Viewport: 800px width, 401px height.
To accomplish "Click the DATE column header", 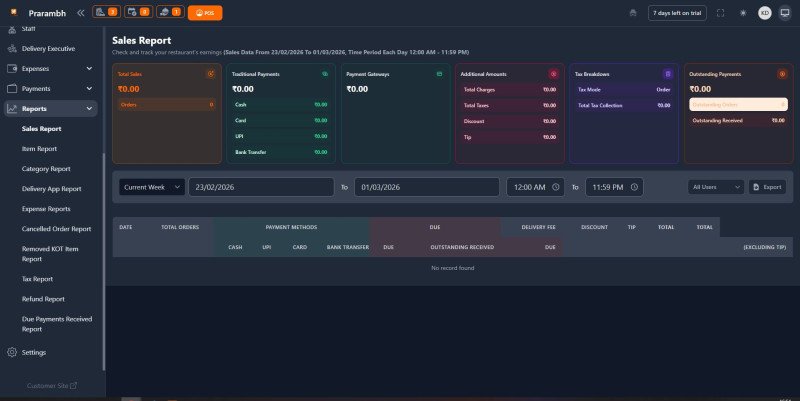I will point(126,227).
